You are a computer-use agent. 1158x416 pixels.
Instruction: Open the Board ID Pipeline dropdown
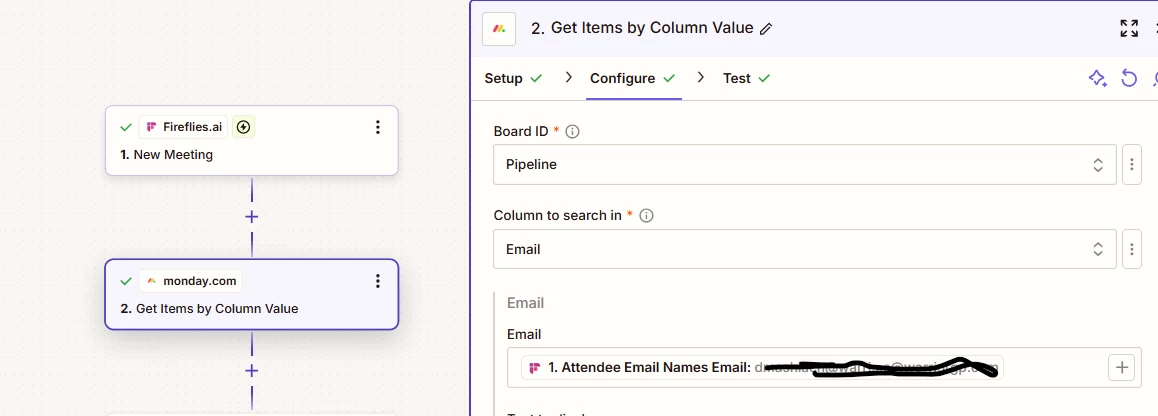805,164
